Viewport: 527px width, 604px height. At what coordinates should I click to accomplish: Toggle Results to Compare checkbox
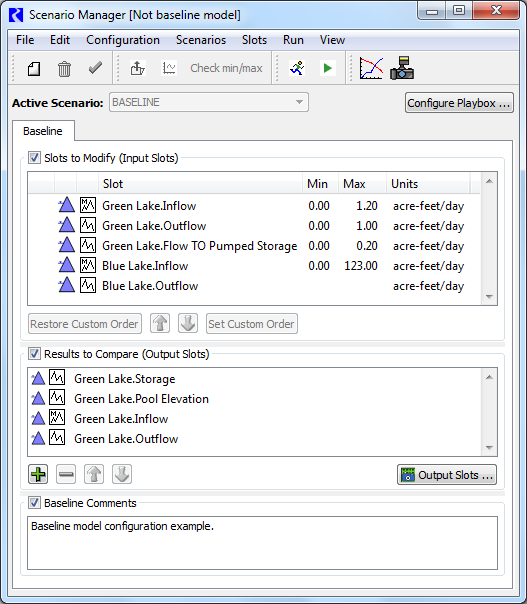coord(34,354)
